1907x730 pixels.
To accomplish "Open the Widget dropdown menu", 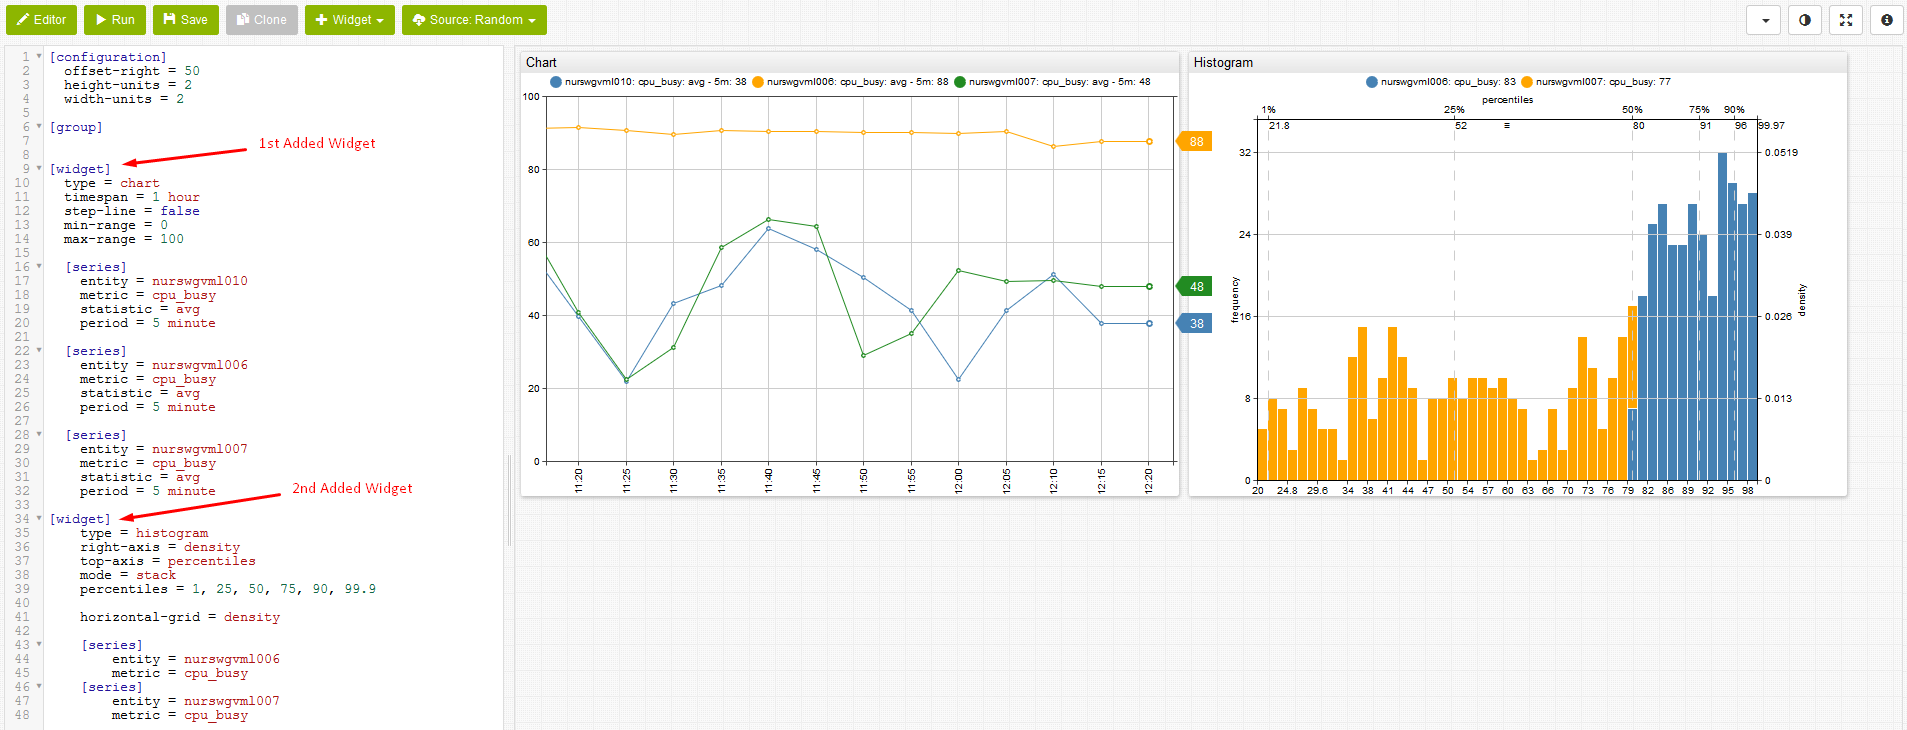I will click(350, 20).
